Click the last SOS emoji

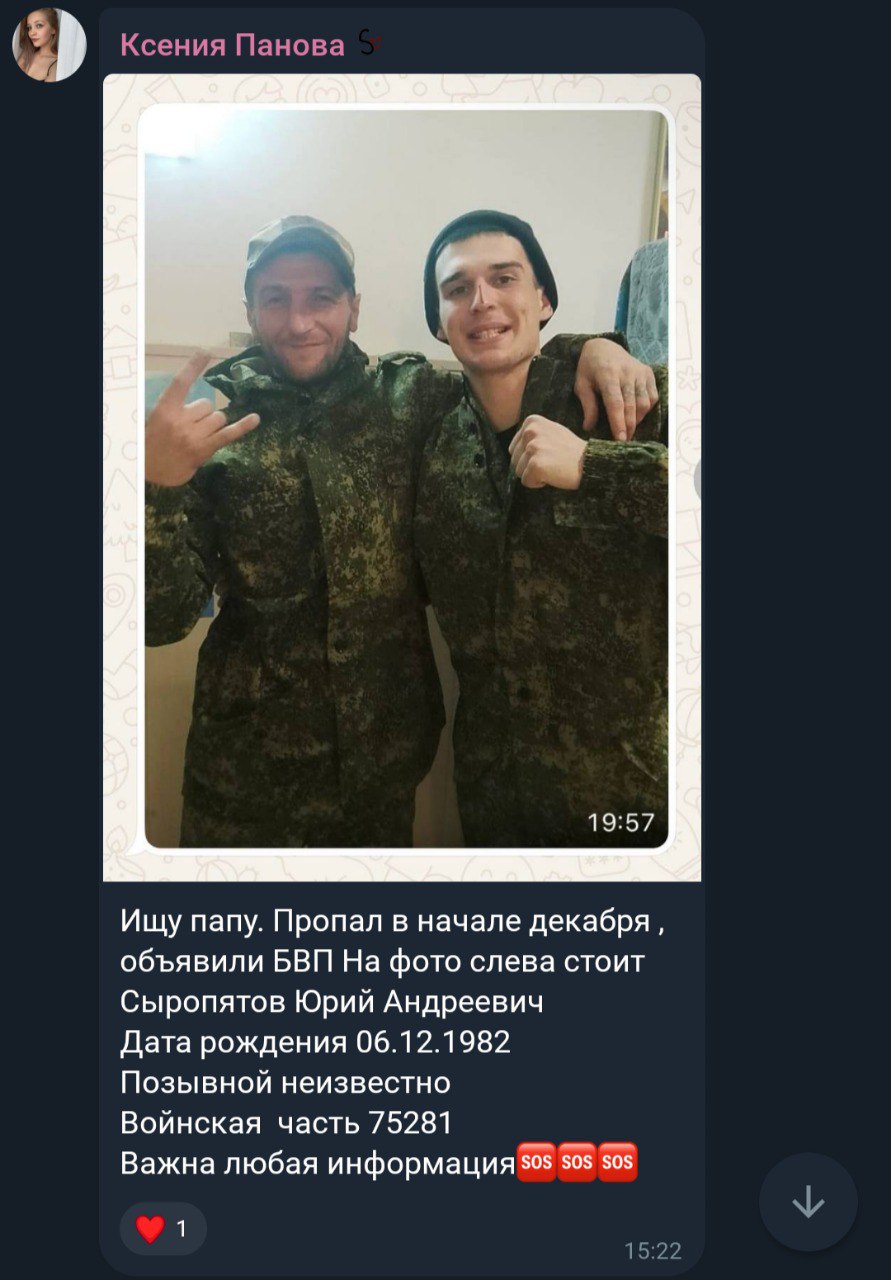click(618, 1163)
